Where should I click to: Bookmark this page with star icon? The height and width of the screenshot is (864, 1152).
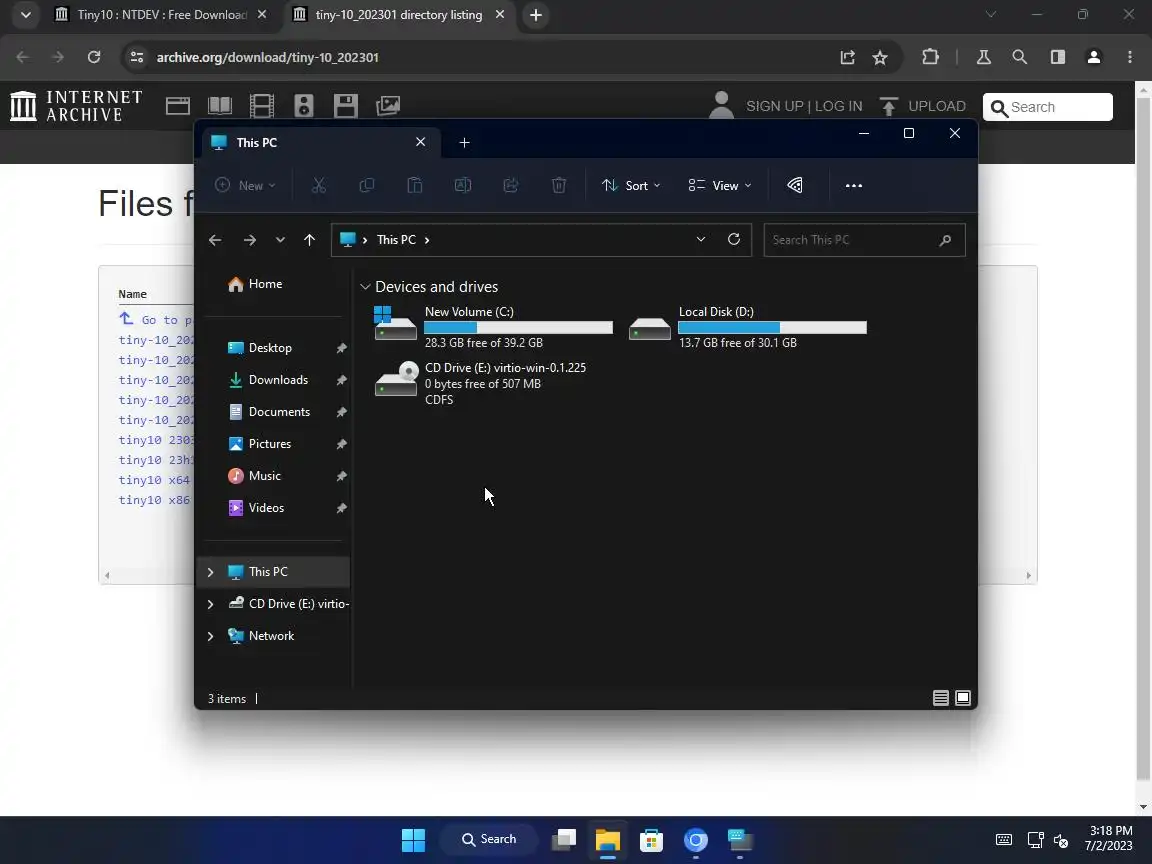880,57
